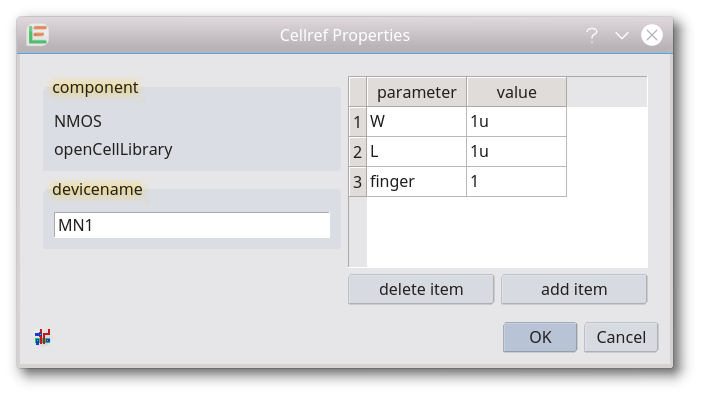The height and width of the screenshot is (397, 702).
Task: Select the W parameter cell
Action: [416, 121]
